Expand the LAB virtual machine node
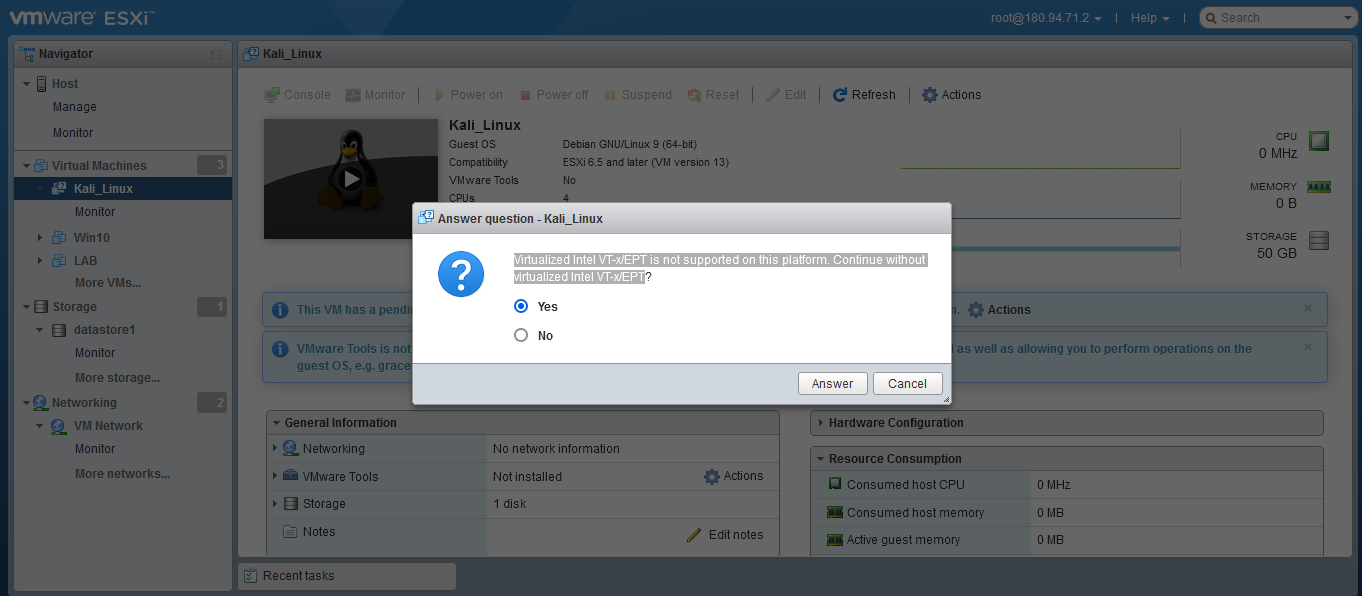Image resolution: width=1362 pixels, height=596 pixels. click(x=40, y=261)
